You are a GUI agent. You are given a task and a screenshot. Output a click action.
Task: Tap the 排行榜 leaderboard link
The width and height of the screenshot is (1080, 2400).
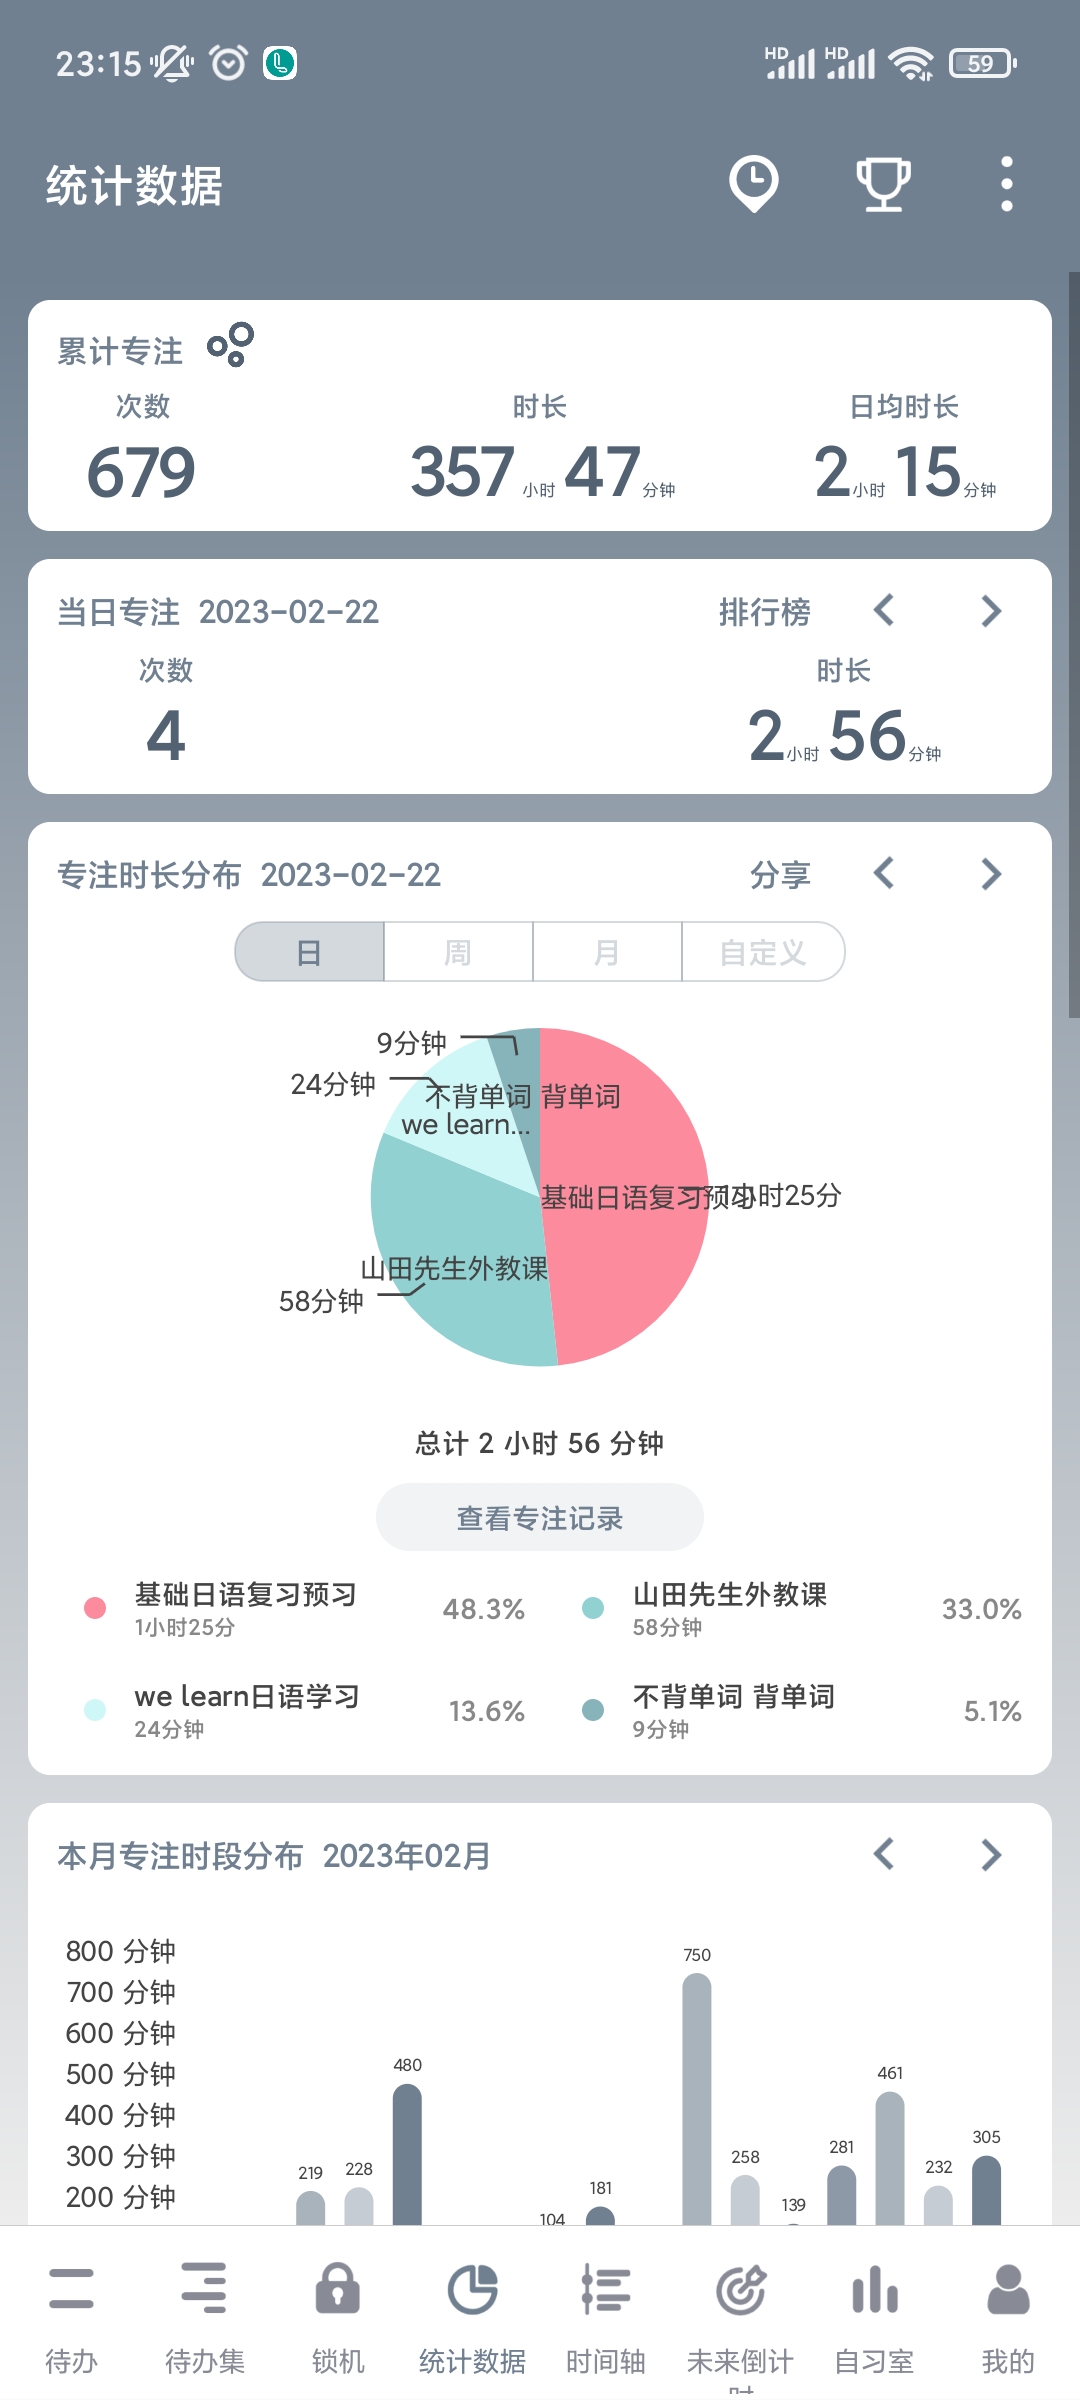(765, 612)
